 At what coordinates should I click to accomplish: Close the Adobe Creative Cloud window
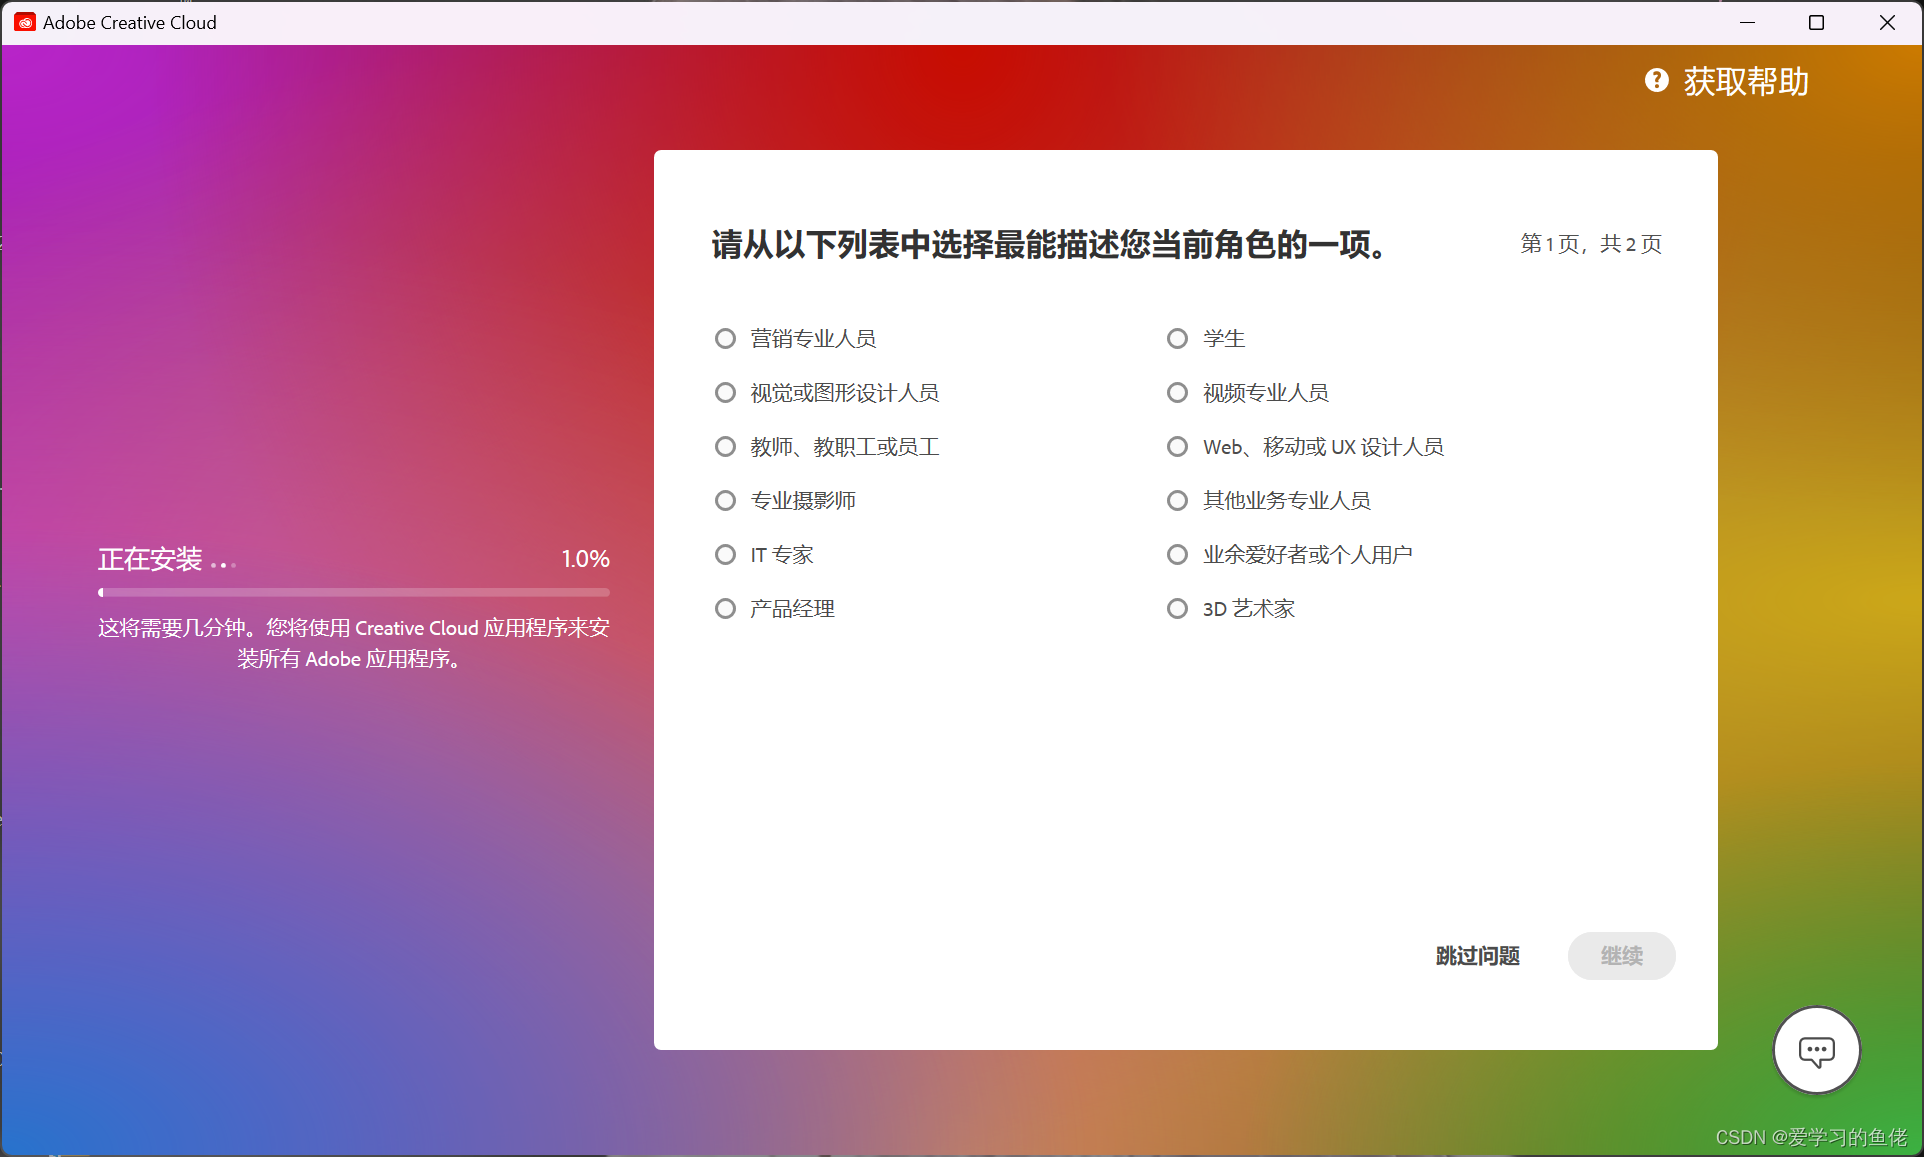1887,22
